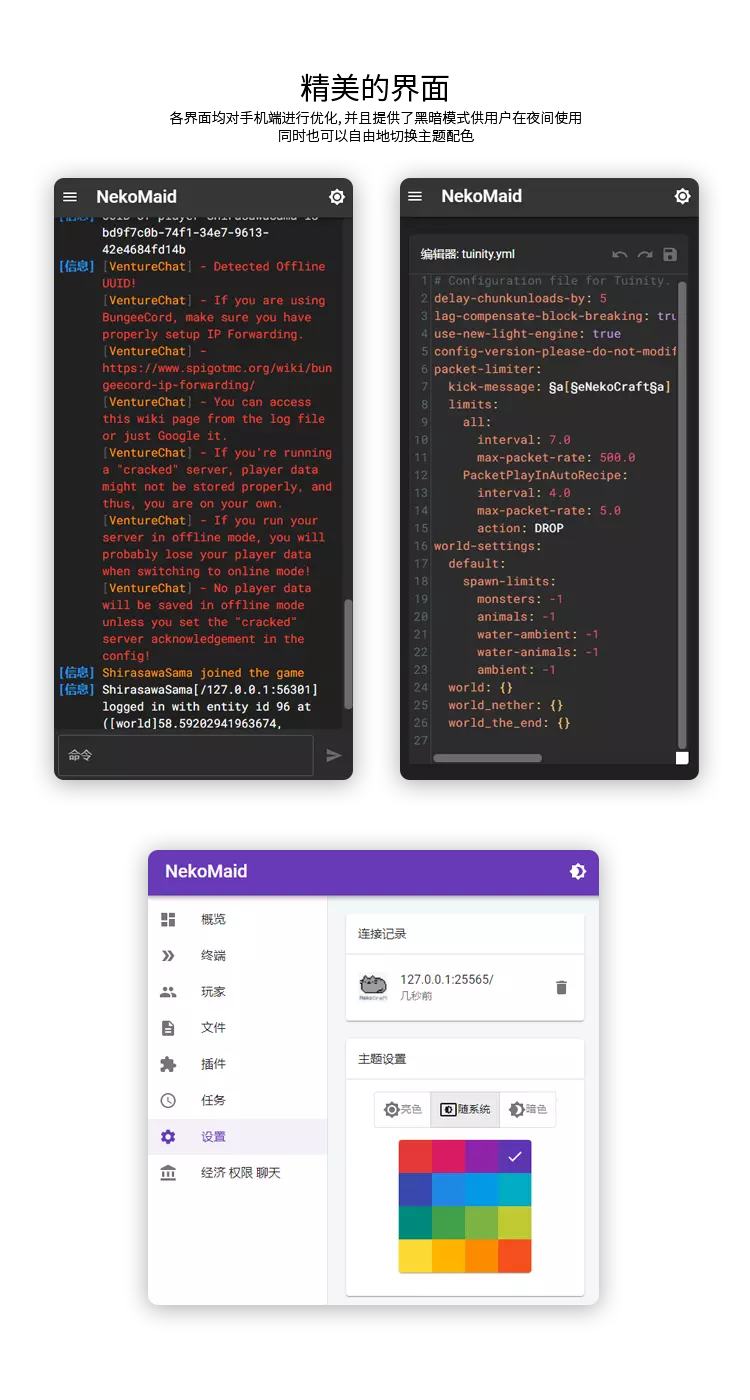Click 设置 gear icon in sidebar
This screenshot has width=750, height=1400.
[168, 1137]
